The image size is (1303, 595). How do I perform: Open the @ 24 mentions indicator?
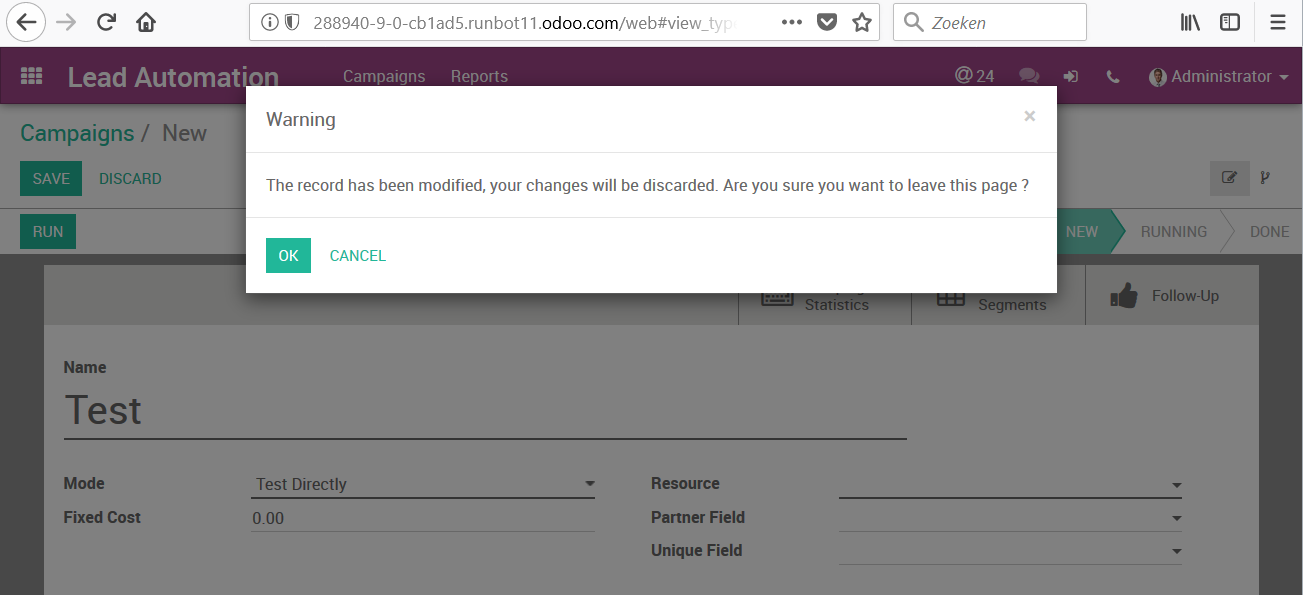point(974,76)
